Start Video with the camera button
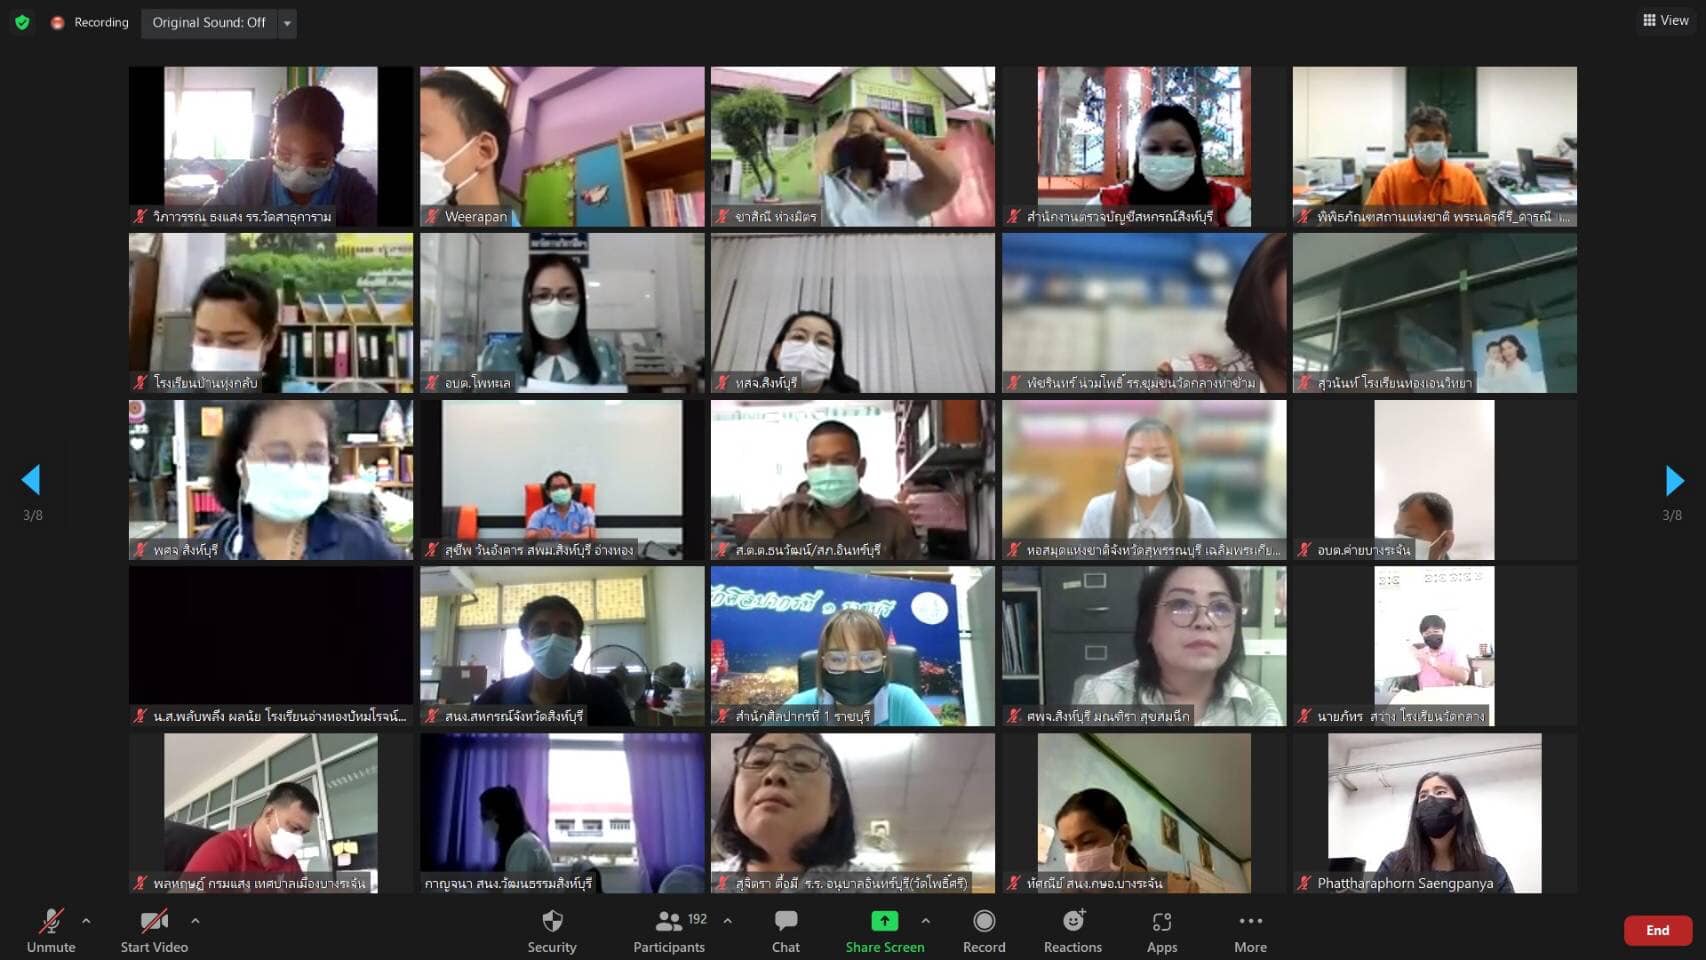Screen dimensions: 1706x960 pyautogui.click(x=154, y=931)
